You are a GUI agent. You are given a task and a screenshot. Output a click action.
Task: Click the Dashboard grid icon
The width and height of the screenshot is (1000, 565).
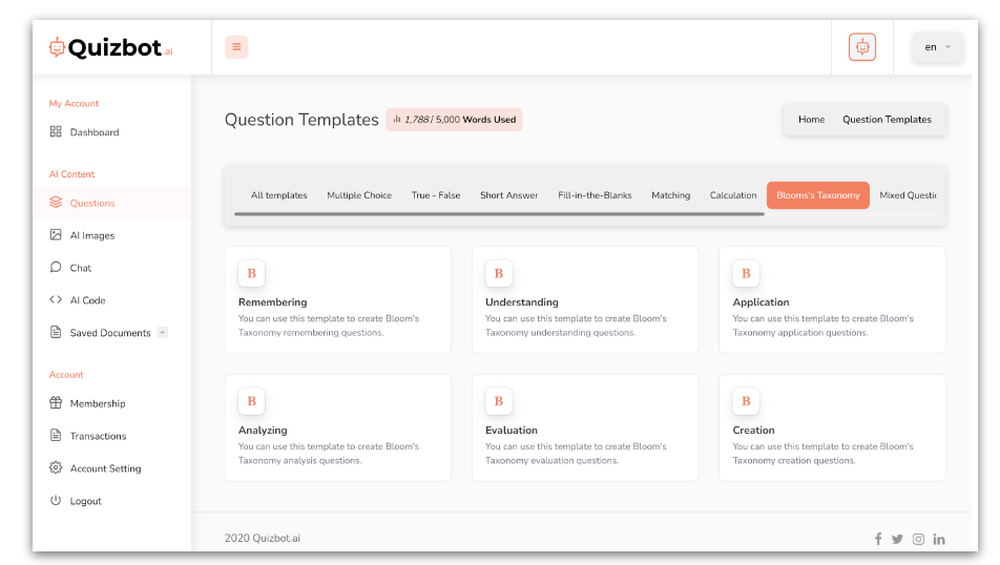(x=55, y=131)
